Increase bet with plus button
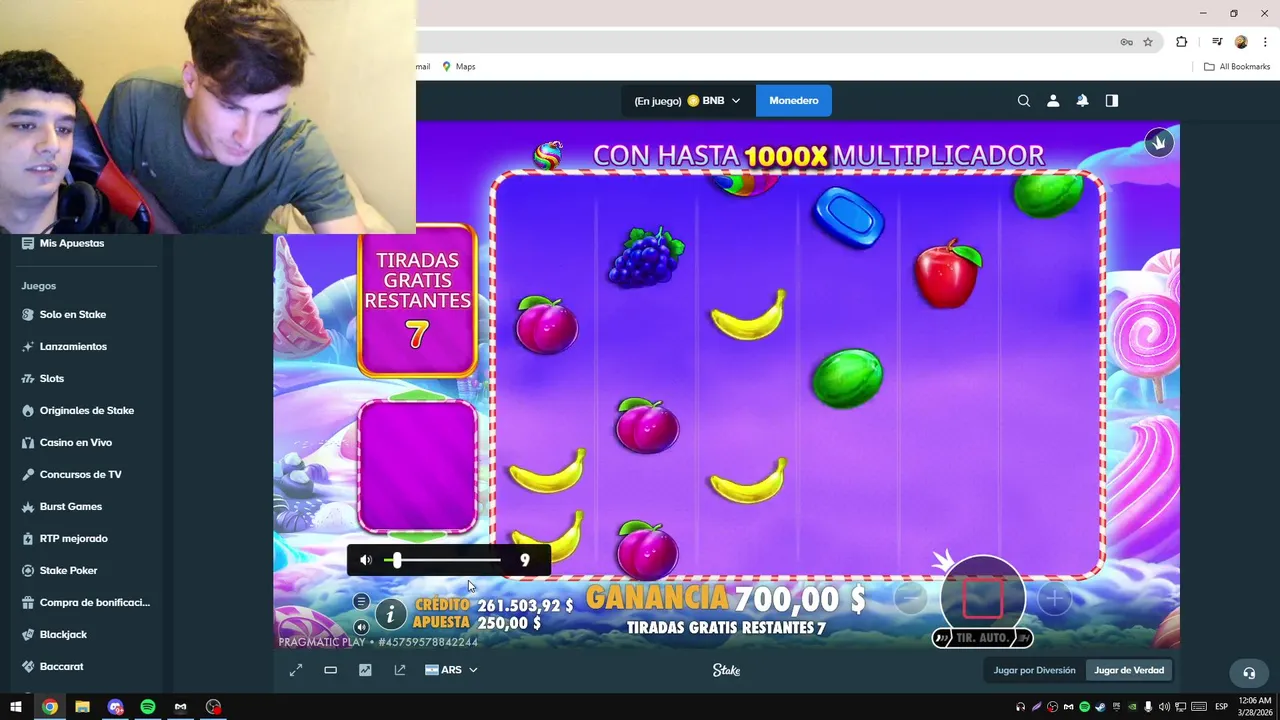The image size is (1280, 720). pyautogui.click(x=1054, y=598)
